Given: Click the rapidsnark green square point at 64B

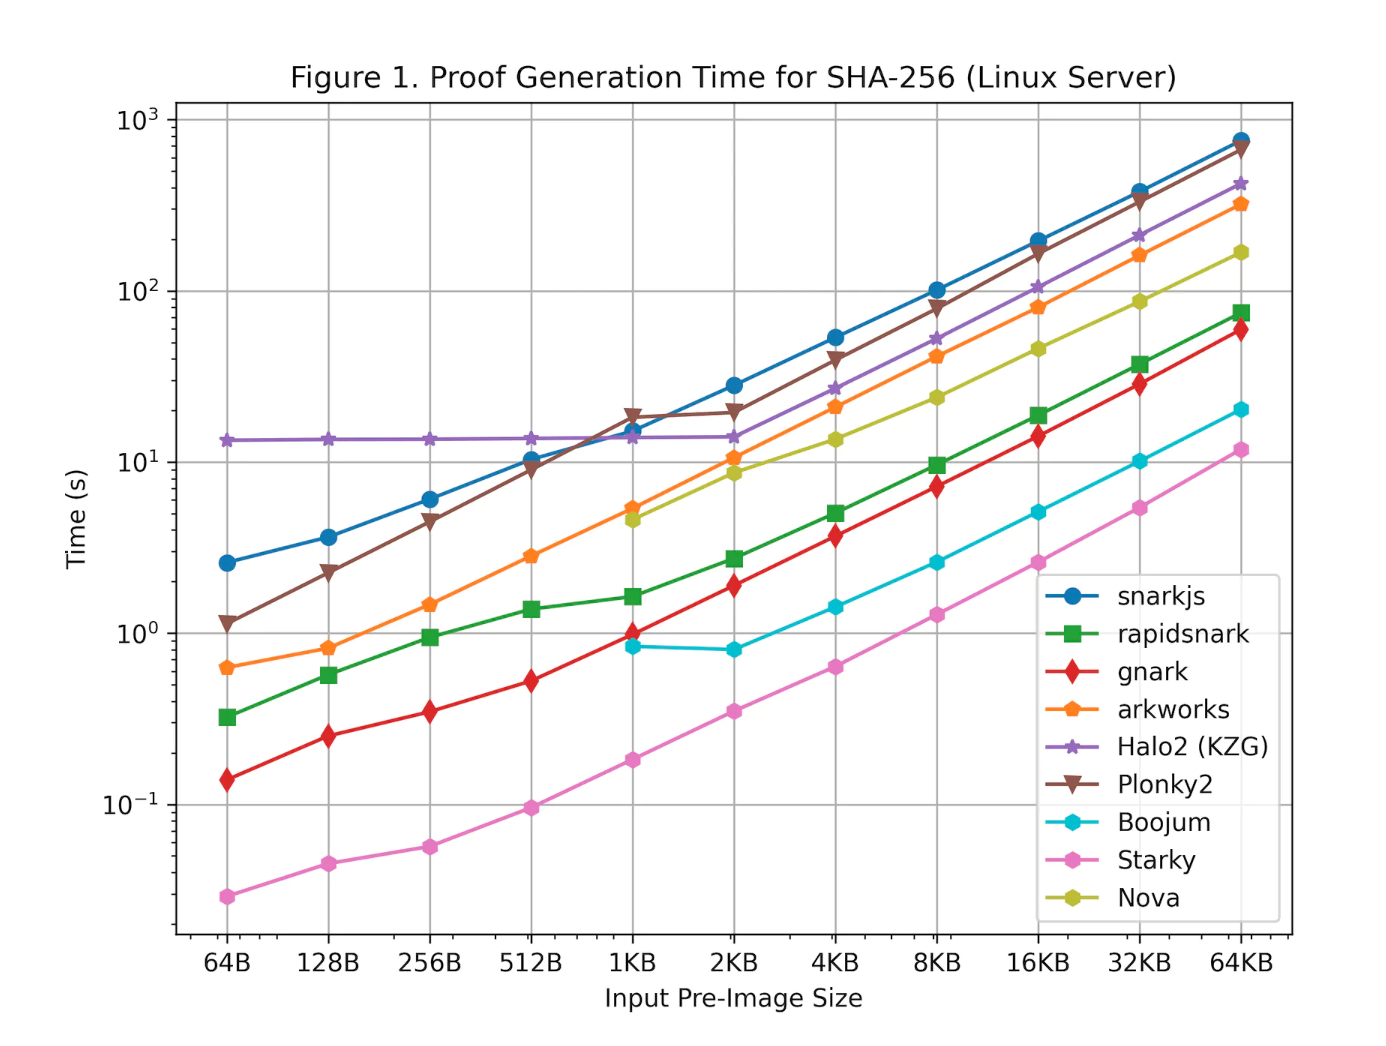Looking at the screenshot, I should coord(227,717).
